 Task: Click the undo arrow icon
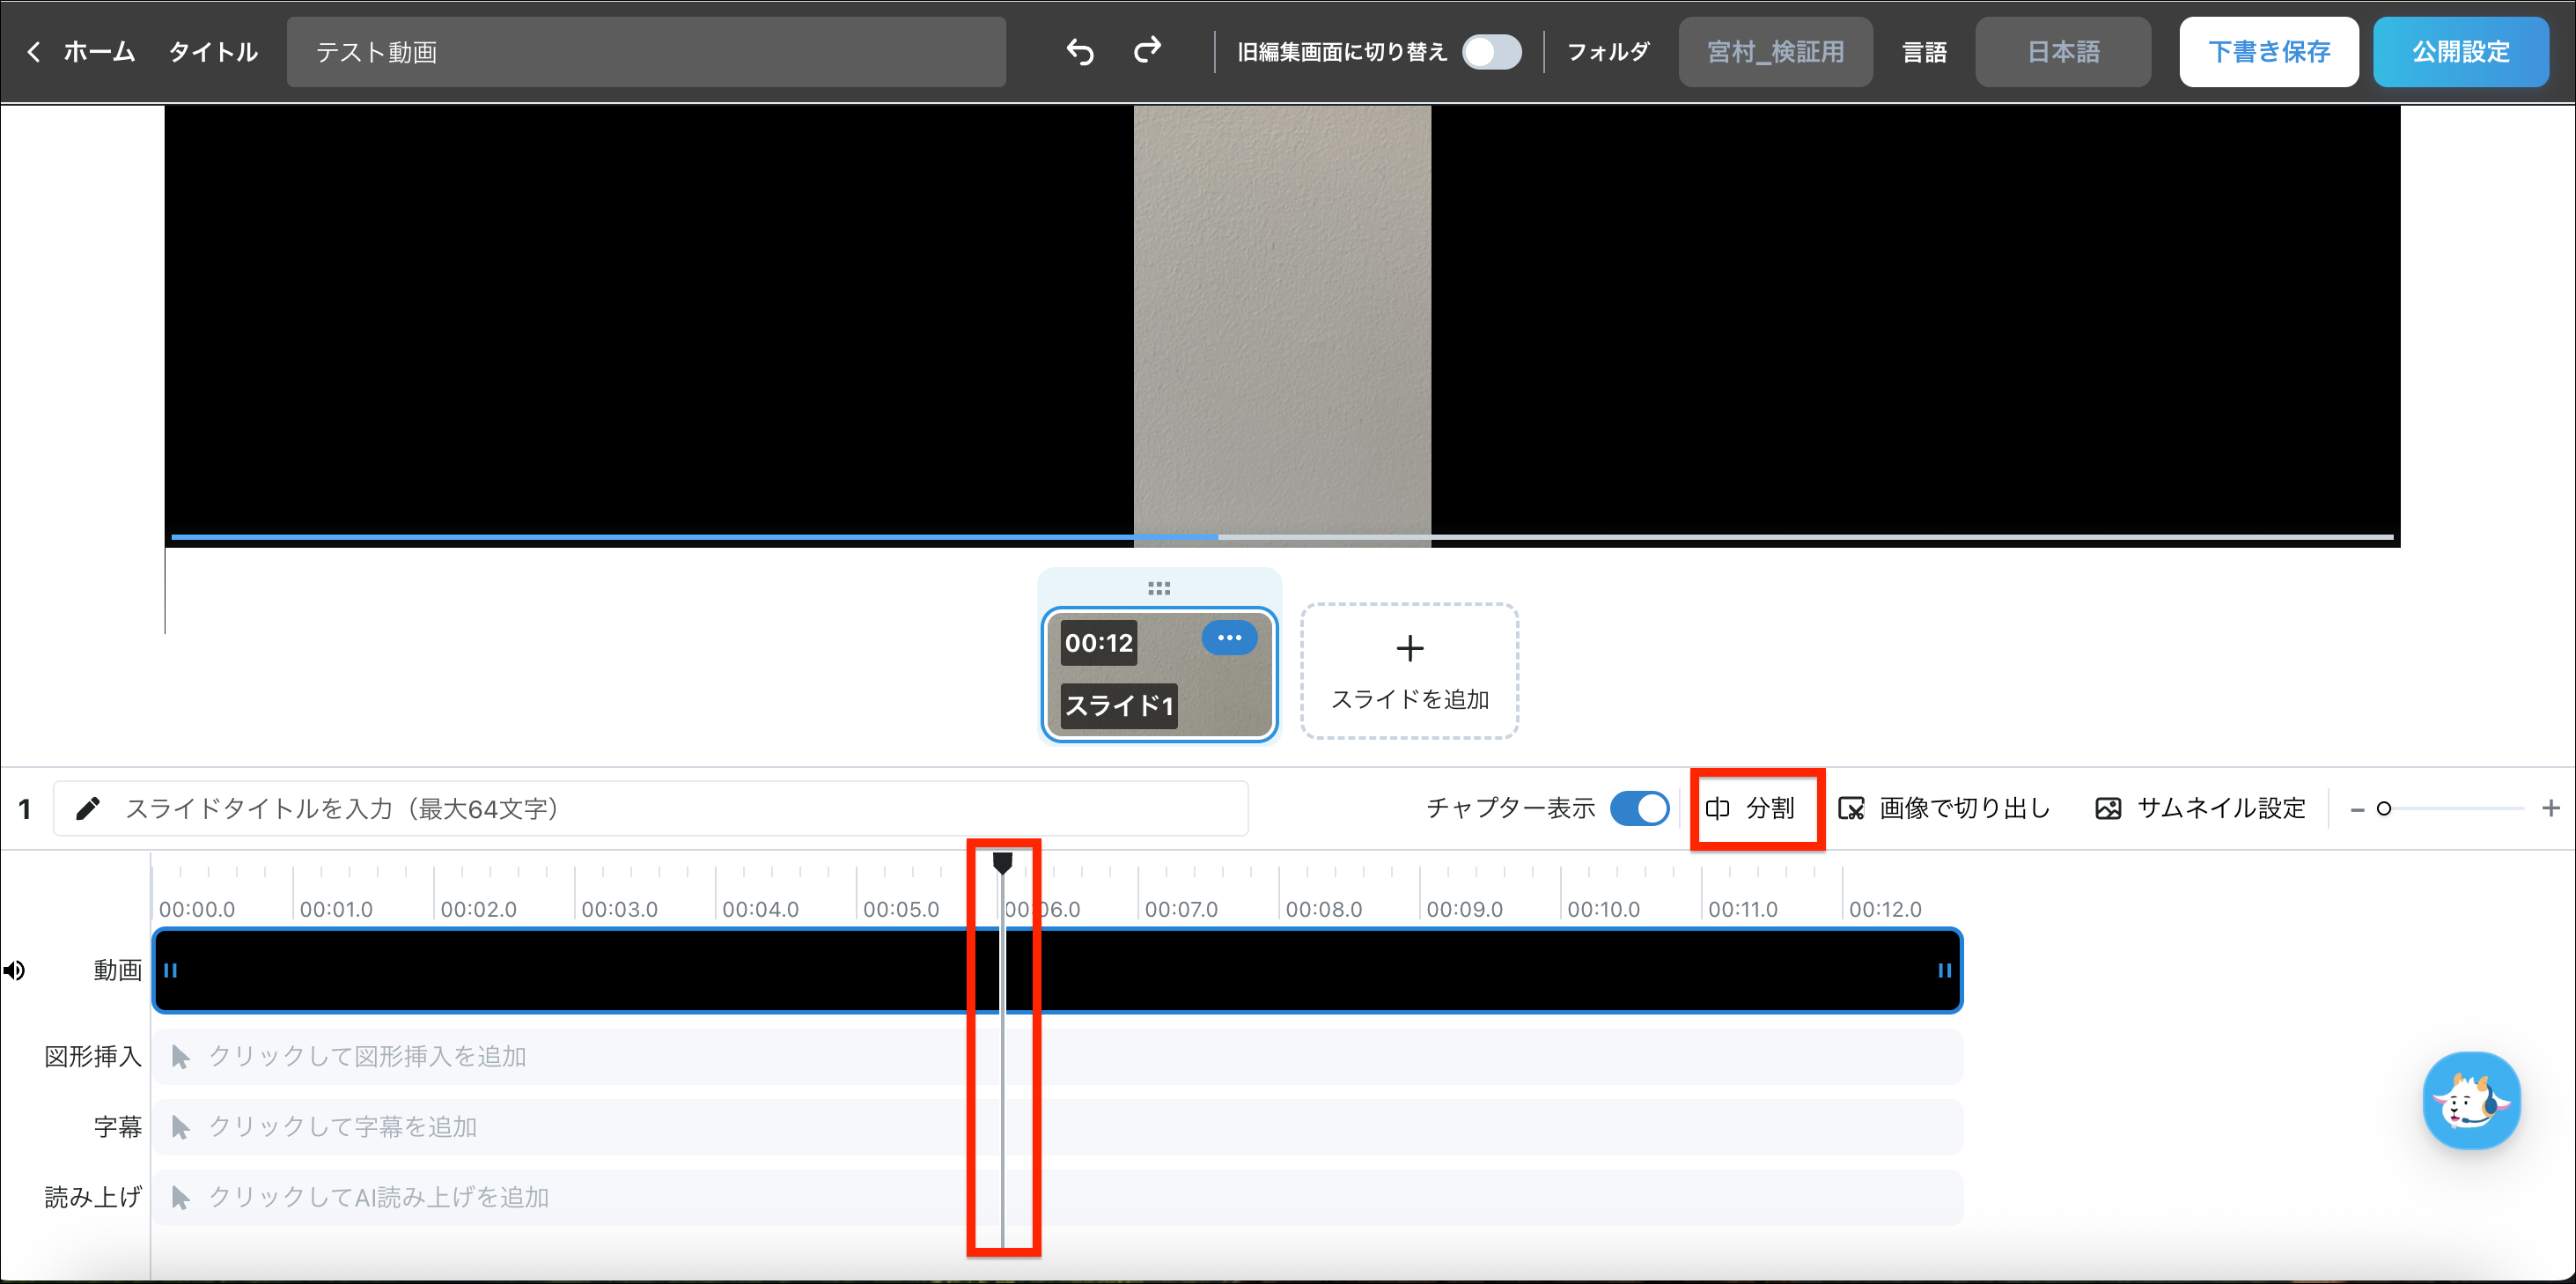(x=1080, y=51)
